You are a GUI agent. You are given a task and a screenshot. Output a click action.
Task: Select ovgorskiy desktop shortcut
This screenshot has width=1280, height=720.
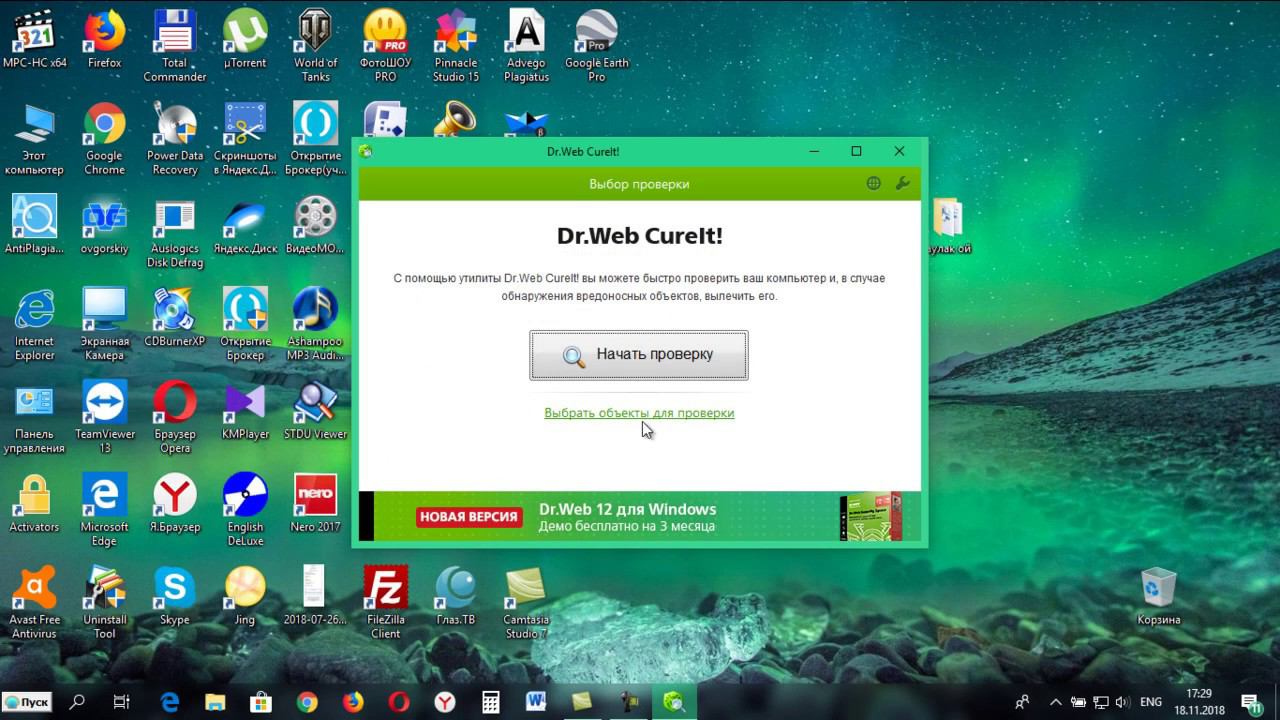pos(104,226)
